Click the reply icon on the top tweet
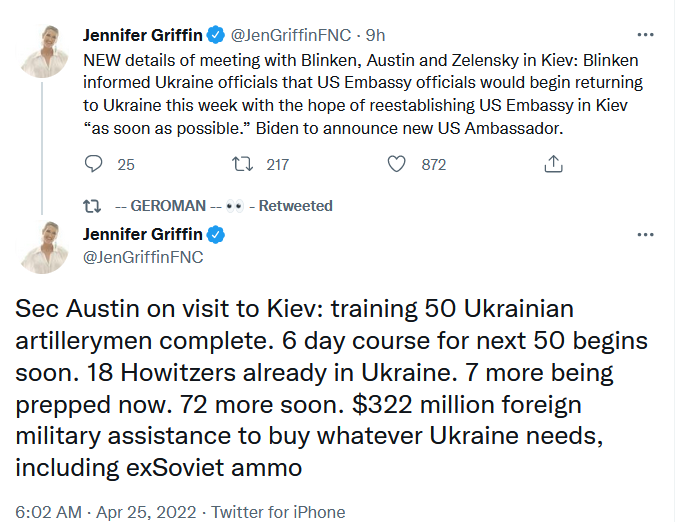The width and height of the screenshot is (675, 522). [x=94, y=164]
